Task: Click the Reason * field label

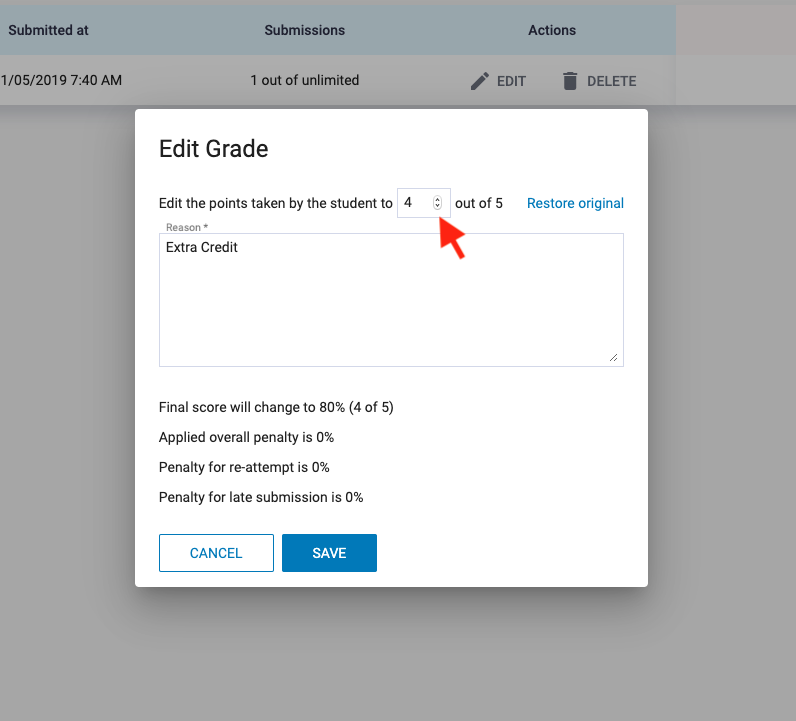Action: point(187,227)
